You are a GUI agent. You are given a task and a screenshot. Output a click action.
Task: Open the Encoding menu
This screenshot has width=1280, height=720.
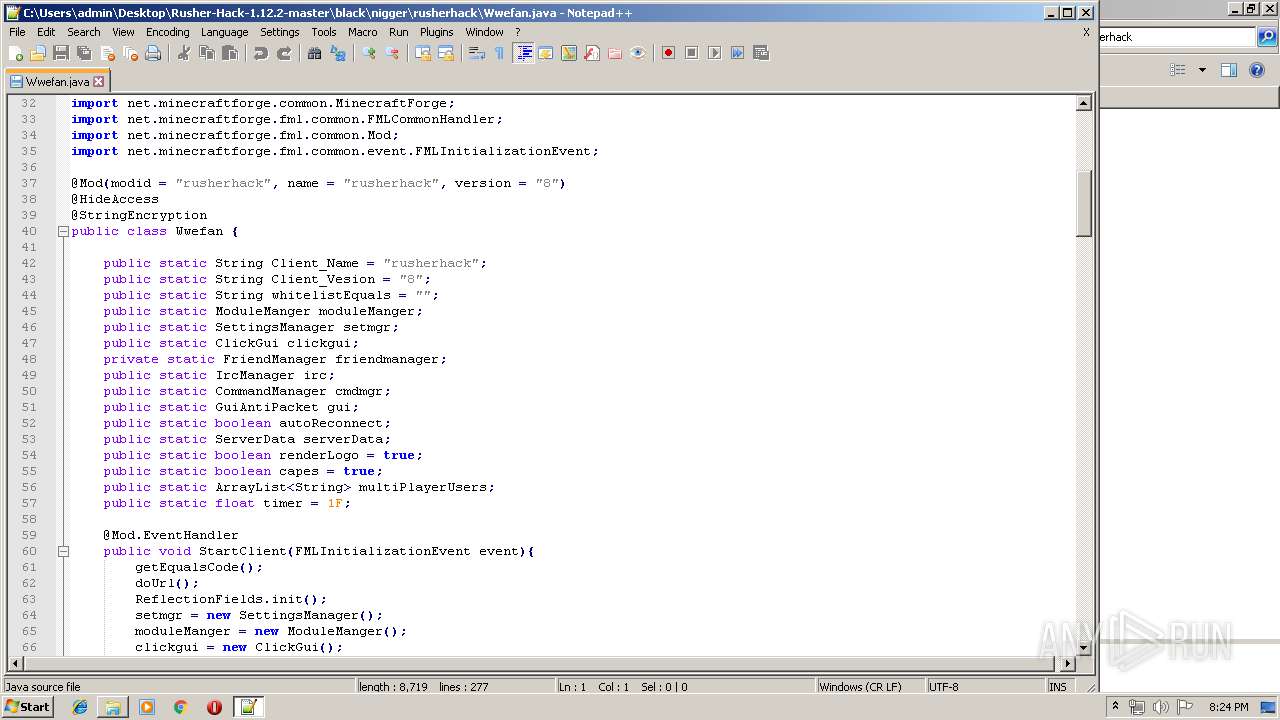[167, 32]
